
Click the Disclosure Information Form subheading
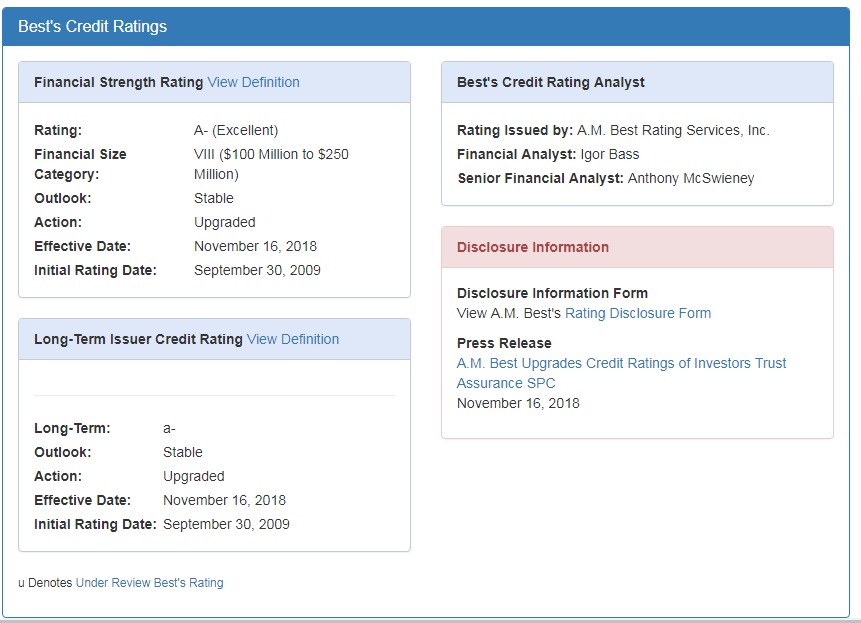552,293
